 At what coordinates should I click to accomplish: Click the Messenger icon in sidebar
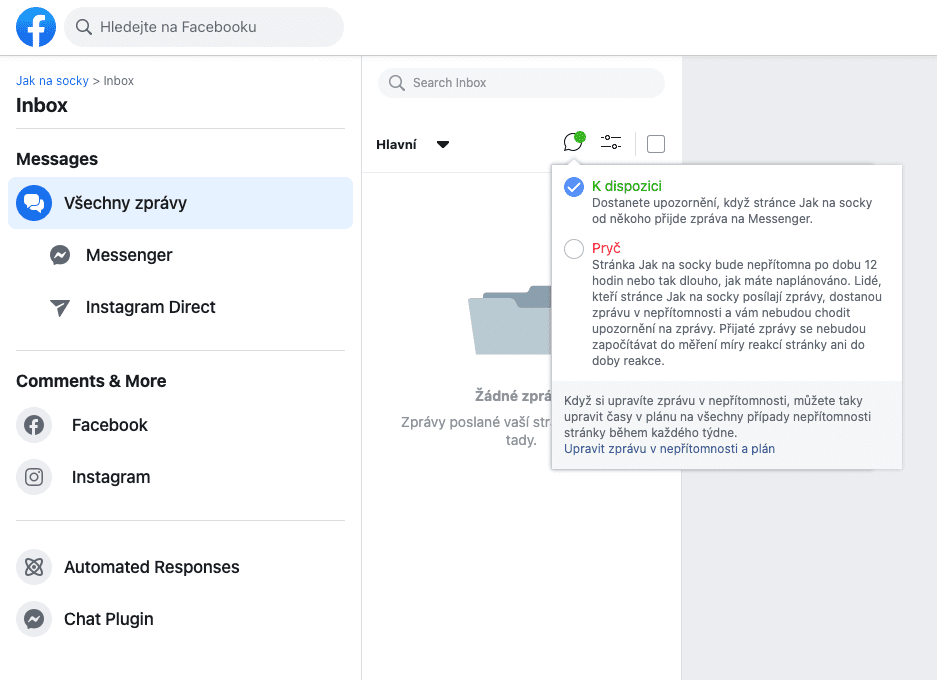point(60,255)
